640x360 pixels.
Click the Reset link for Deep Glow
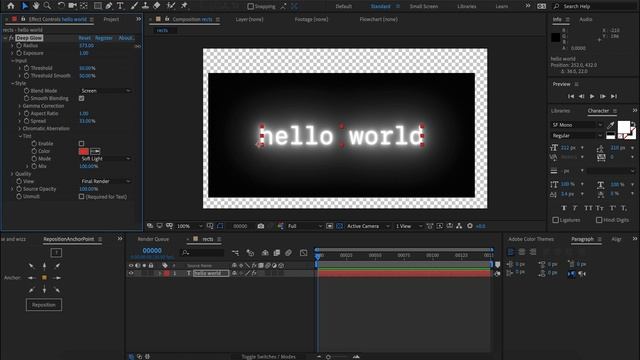(x=84, y=38)
